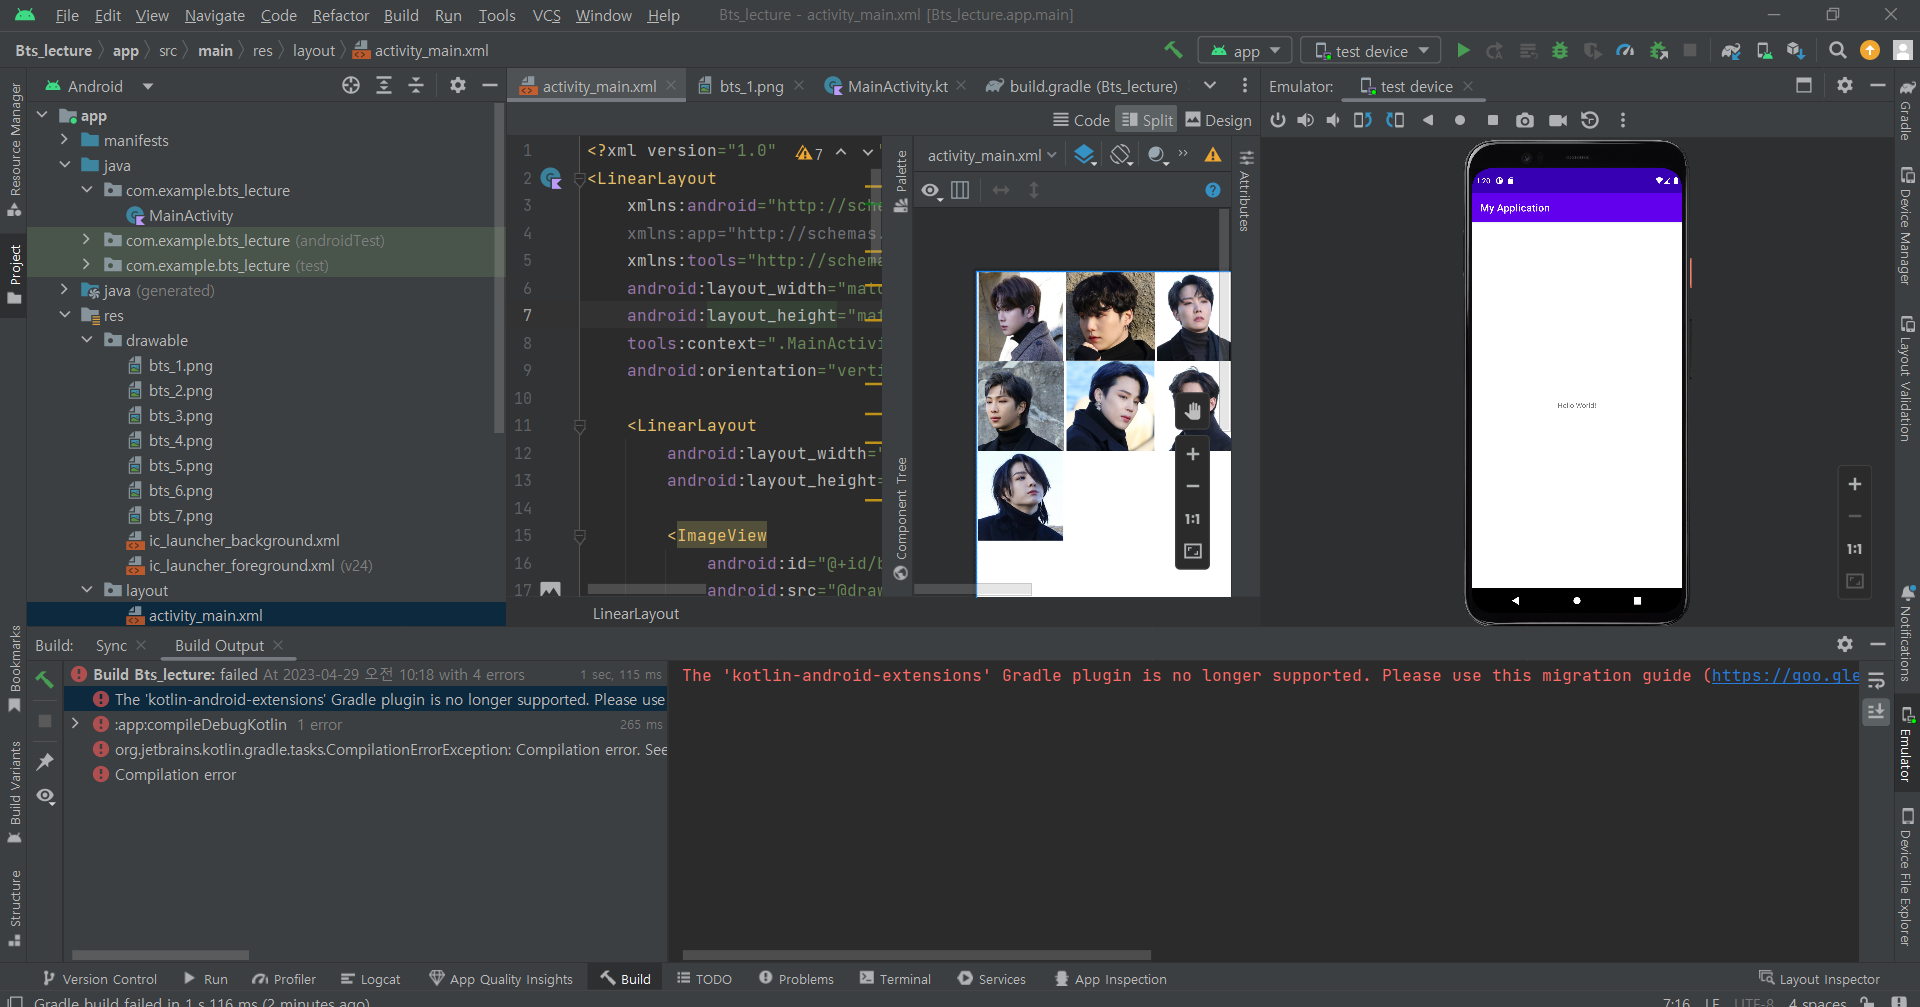This screenshot has height=1007, width=1920.
Task: Run the app with the green play button
Action: 1463,50
